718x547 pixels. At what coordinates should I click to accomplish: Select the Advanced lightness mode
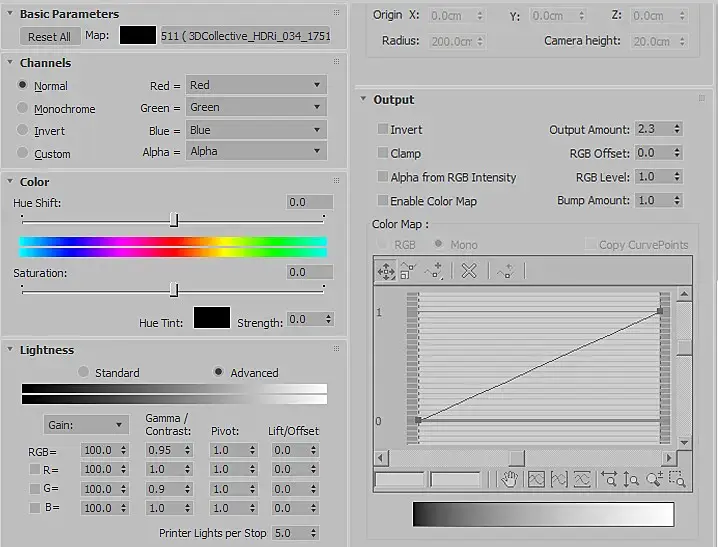[x=218, y=372]
